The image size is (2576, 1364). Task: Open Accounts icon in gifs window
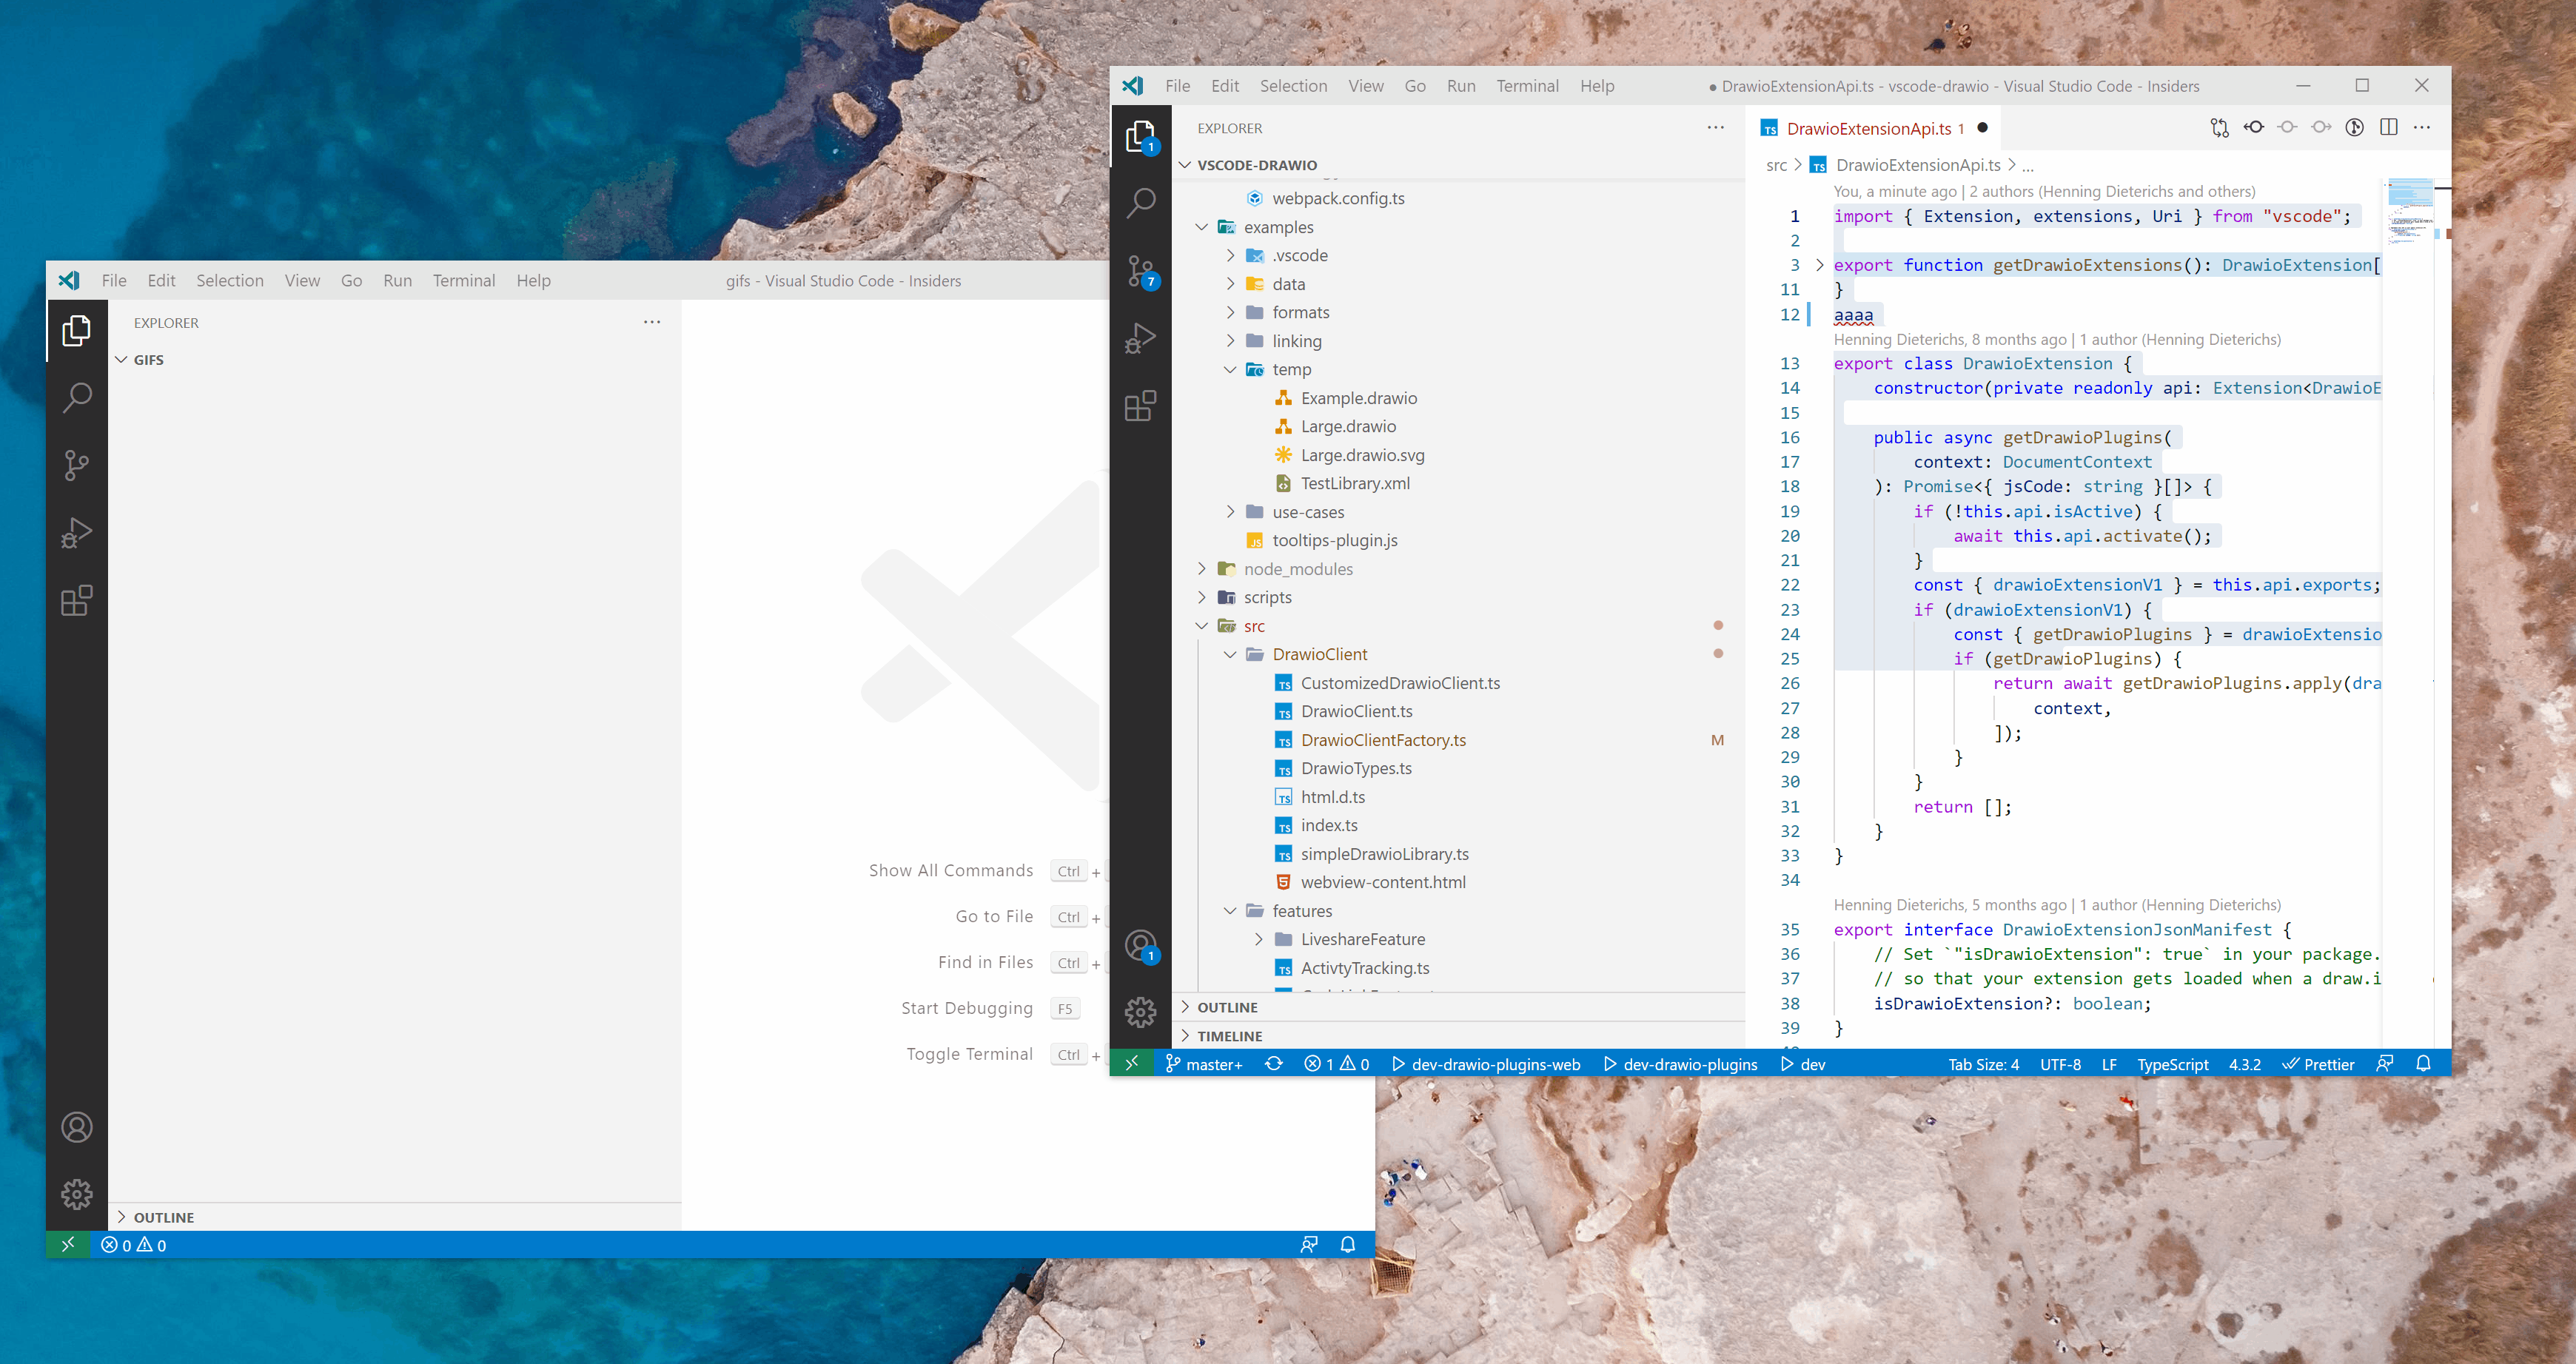[76, 1127]
